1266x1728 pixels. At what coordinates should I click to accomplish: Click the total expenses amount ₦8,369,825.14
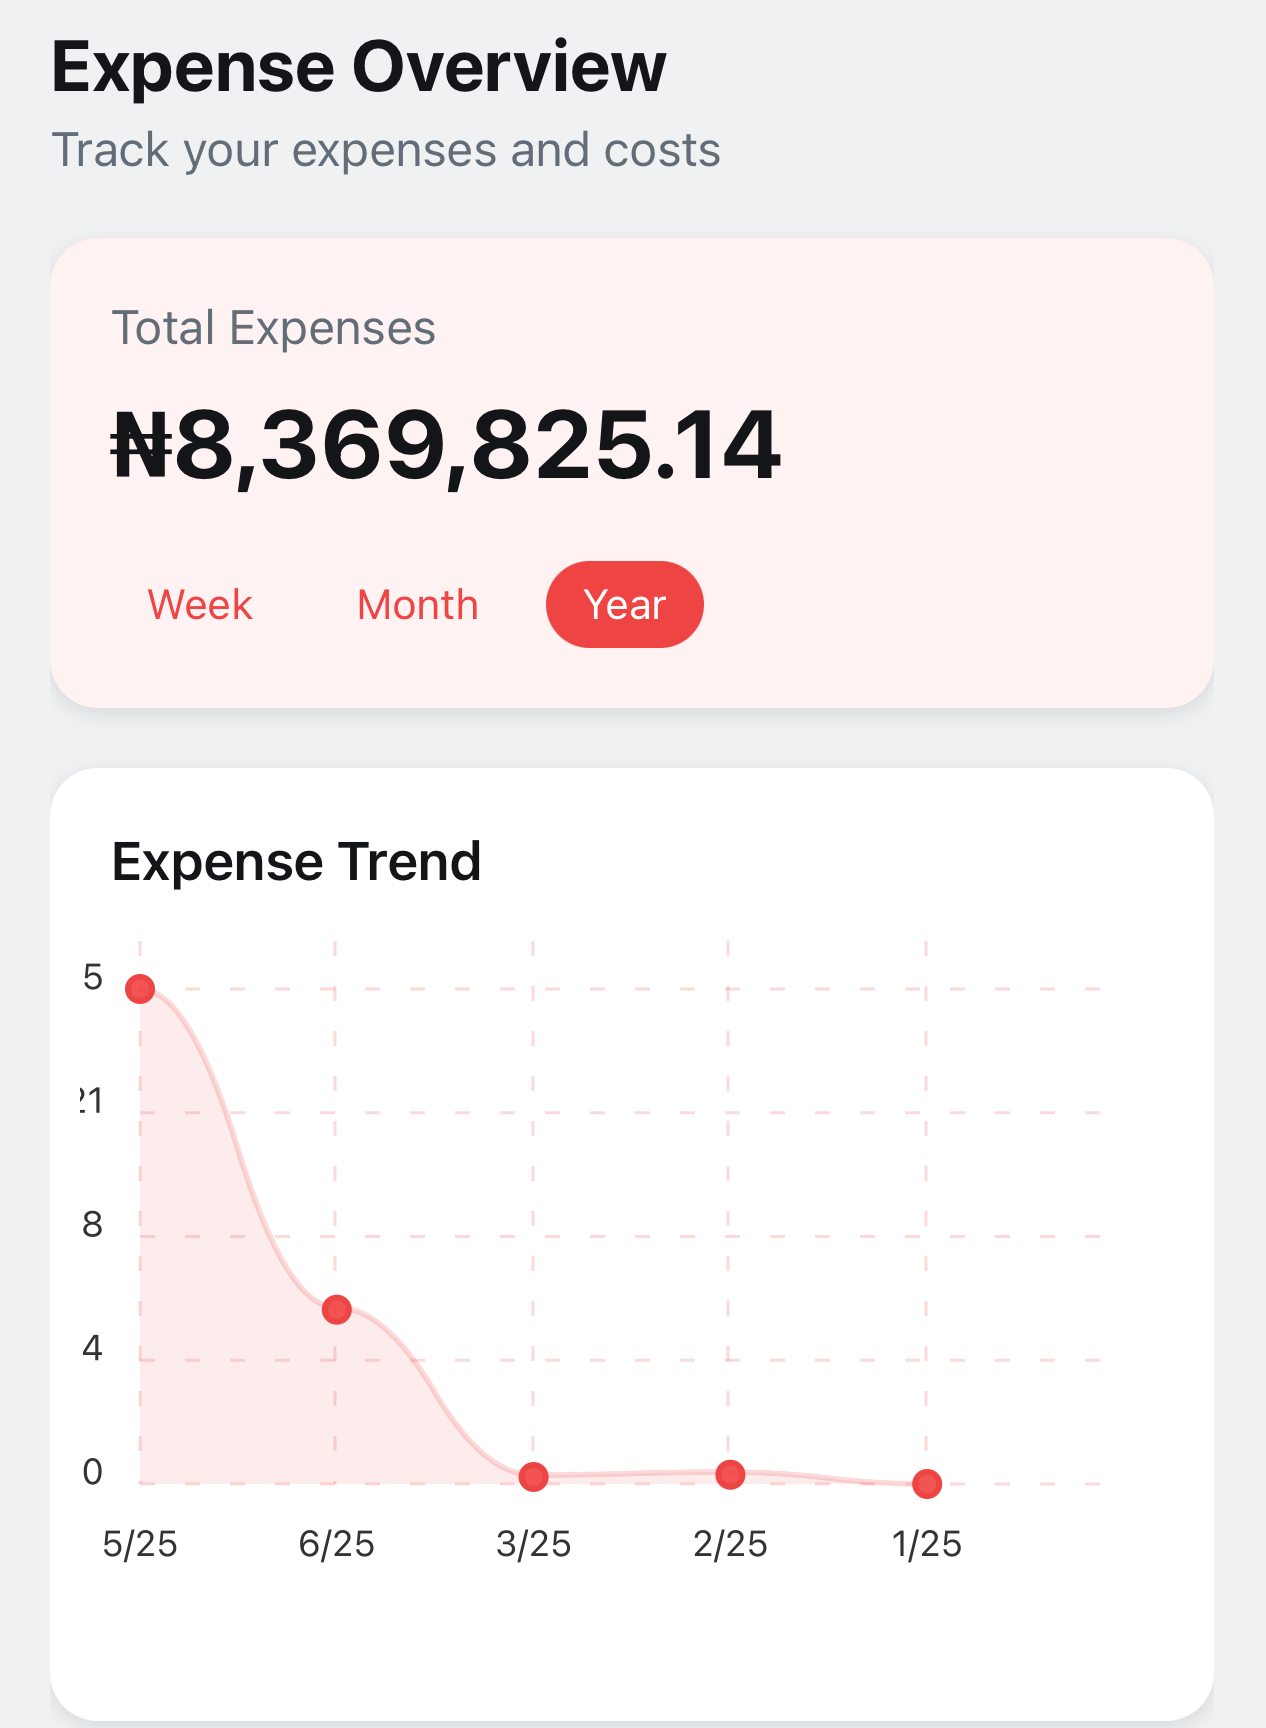(x=446, y=445)
